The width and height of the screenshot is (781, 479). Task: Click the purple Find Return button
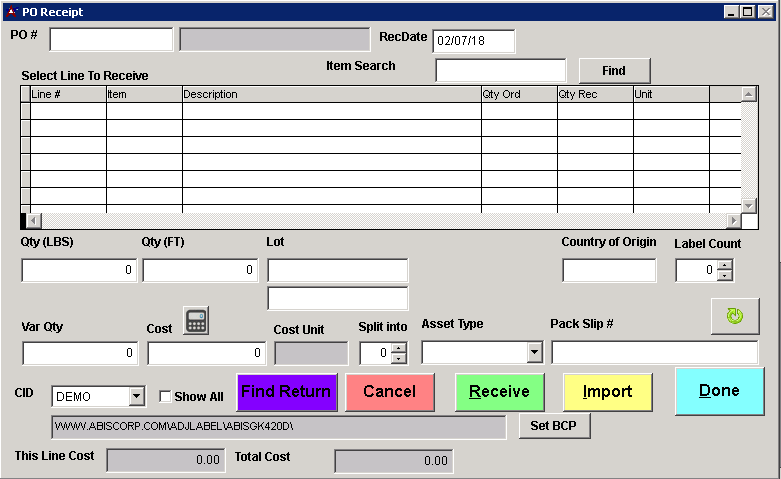[x=287, y=392]
